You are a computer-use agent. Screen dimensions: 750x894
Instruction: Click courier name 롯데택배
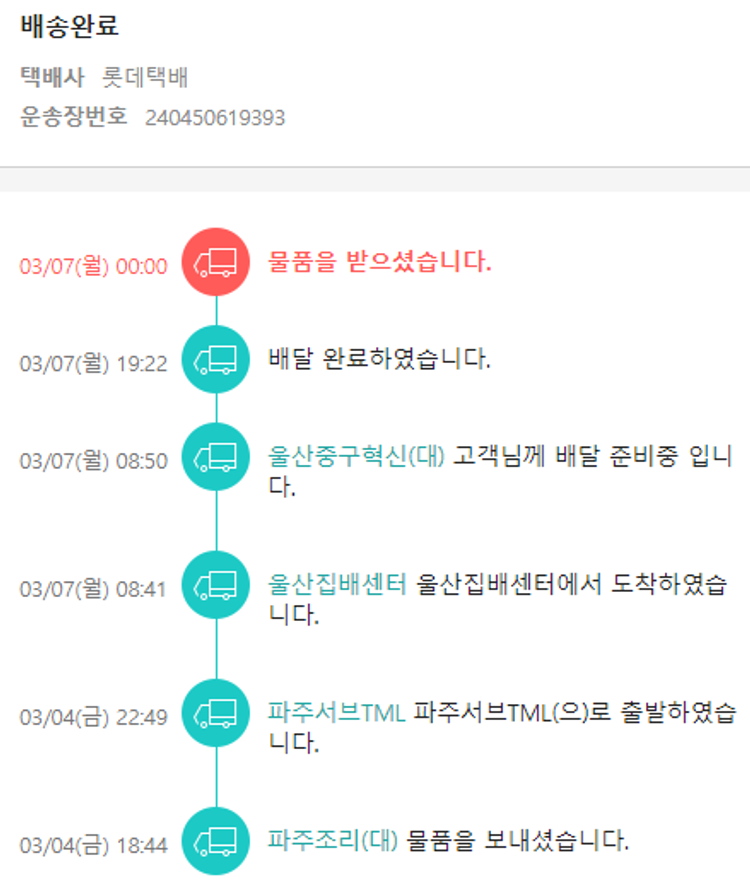point(146,78)
